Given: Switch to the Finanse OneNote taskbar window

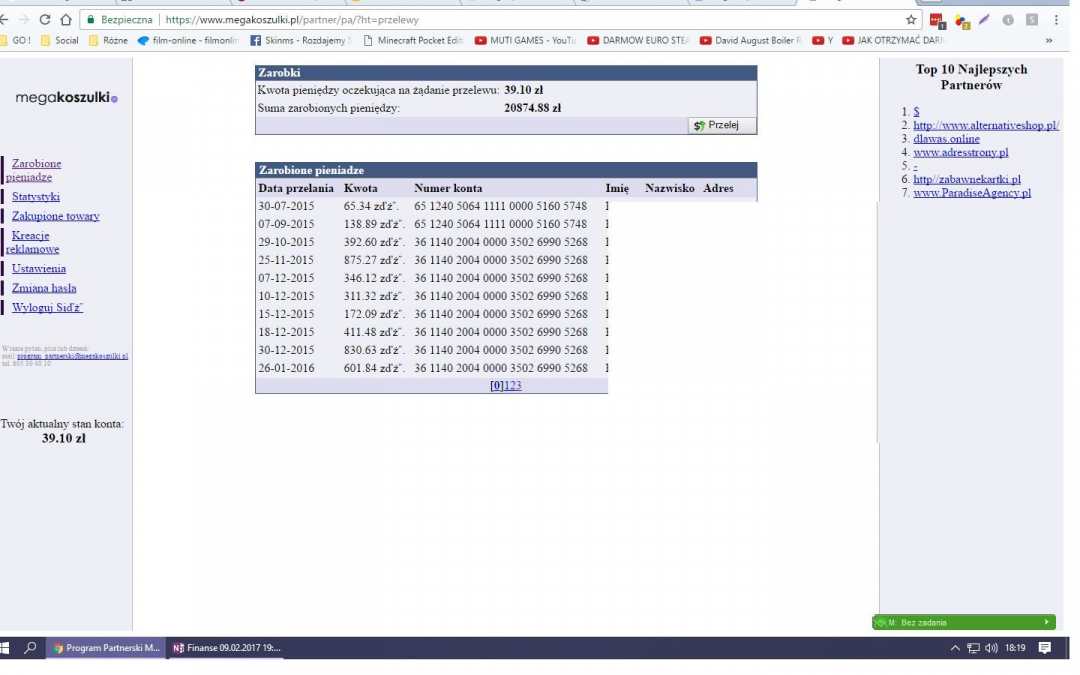Looking at the screenshot, I should tap(227, 648).
